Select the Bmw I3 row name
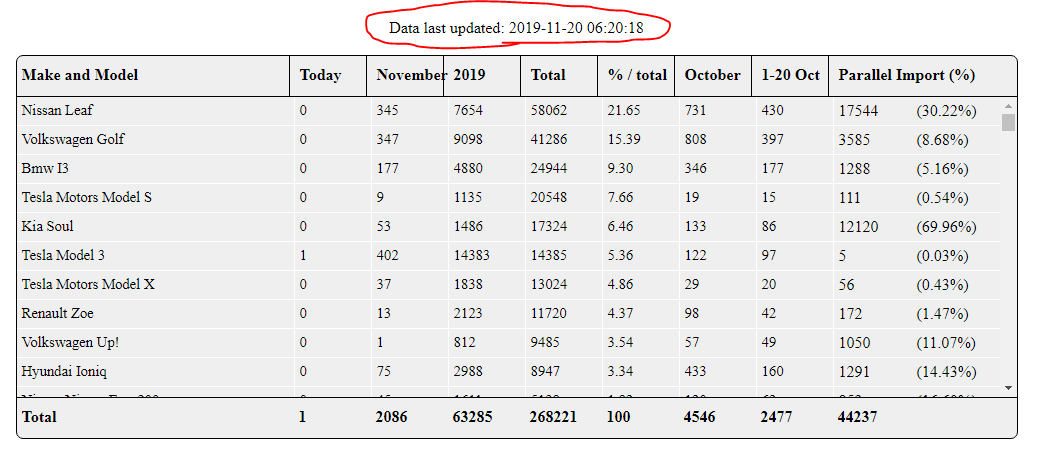This screenshot has height=457, width=1037. coord(45,169)
